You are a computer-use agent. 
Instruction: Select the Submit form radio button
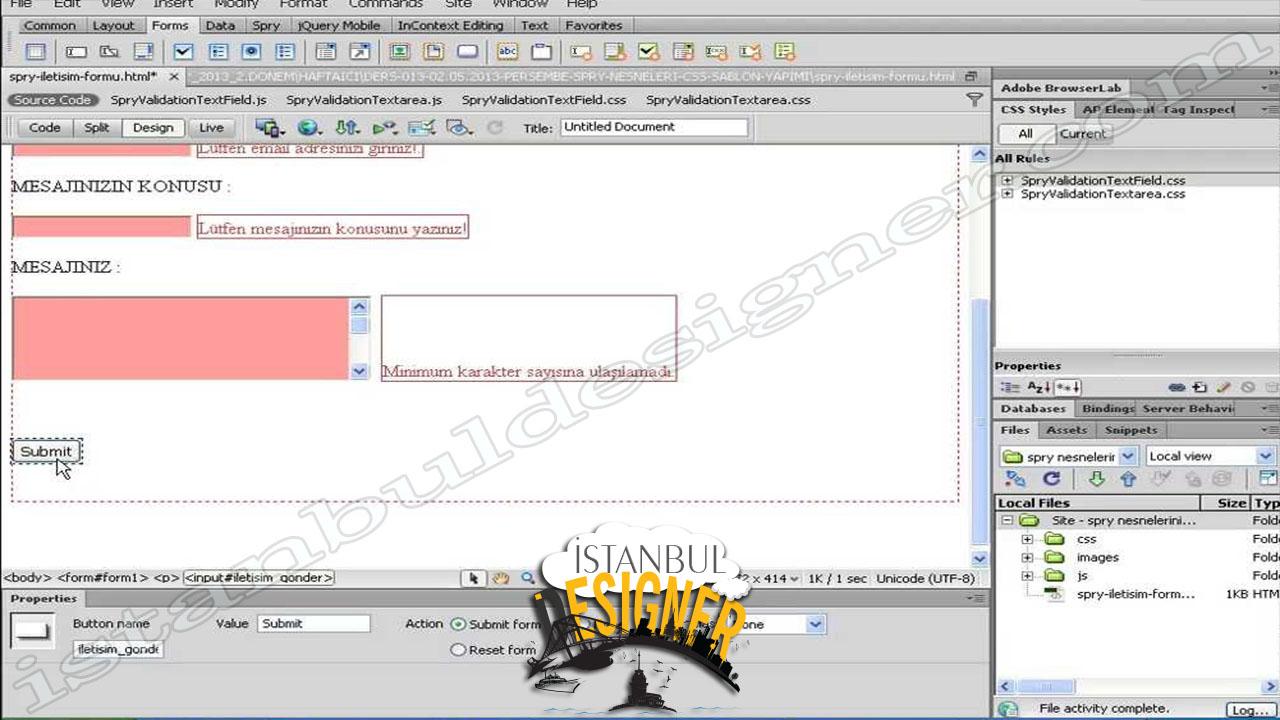pos(458,624)
